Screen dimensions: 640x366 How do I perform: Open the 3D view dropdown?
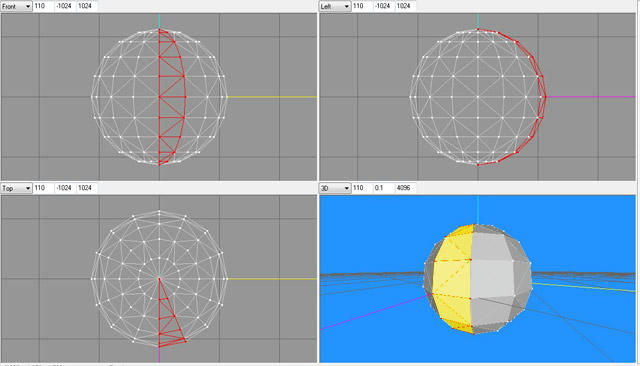click(335, 188)
